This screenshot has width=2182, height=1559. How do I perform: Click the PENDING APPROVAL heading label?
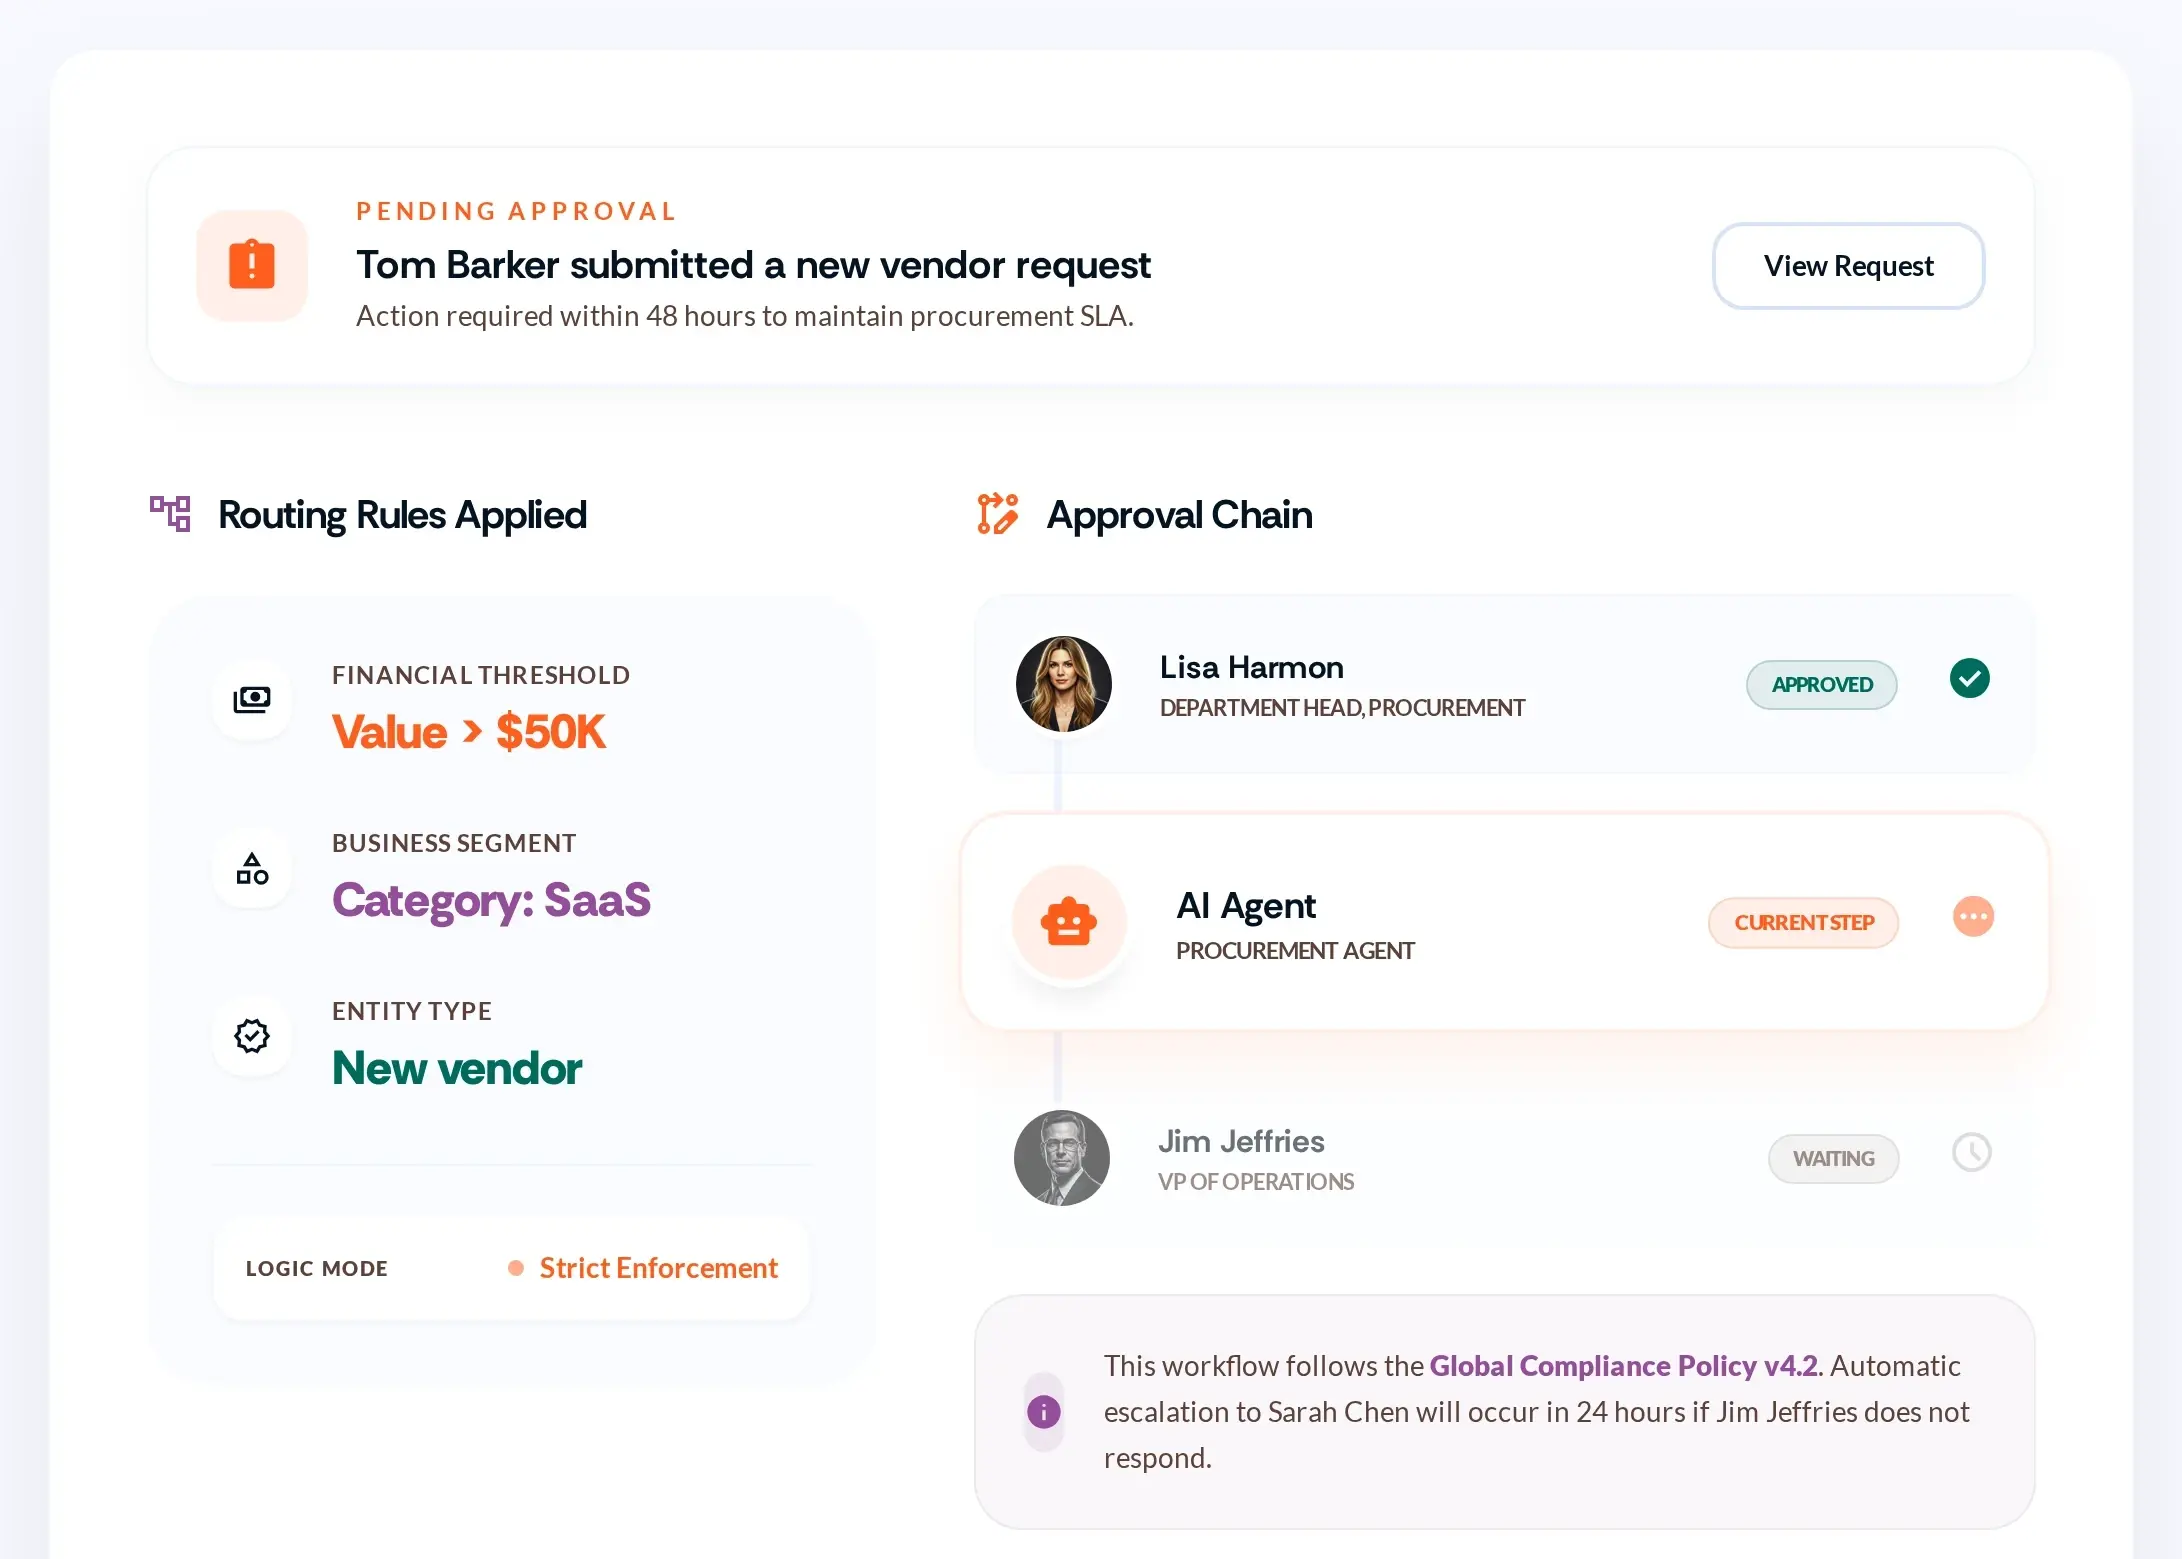[516, 211]
